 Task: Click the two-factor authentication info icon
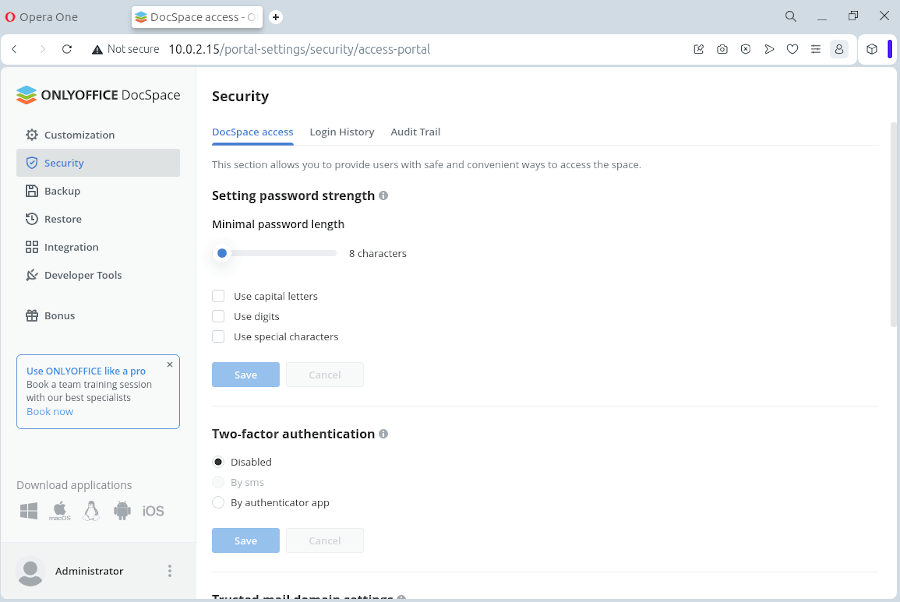[x=384, y=434]
